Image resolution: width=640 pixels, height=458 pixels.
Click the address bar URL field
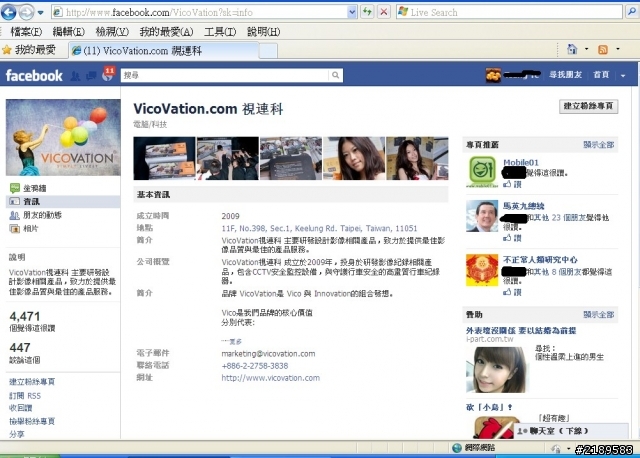(x=200, y=13)
